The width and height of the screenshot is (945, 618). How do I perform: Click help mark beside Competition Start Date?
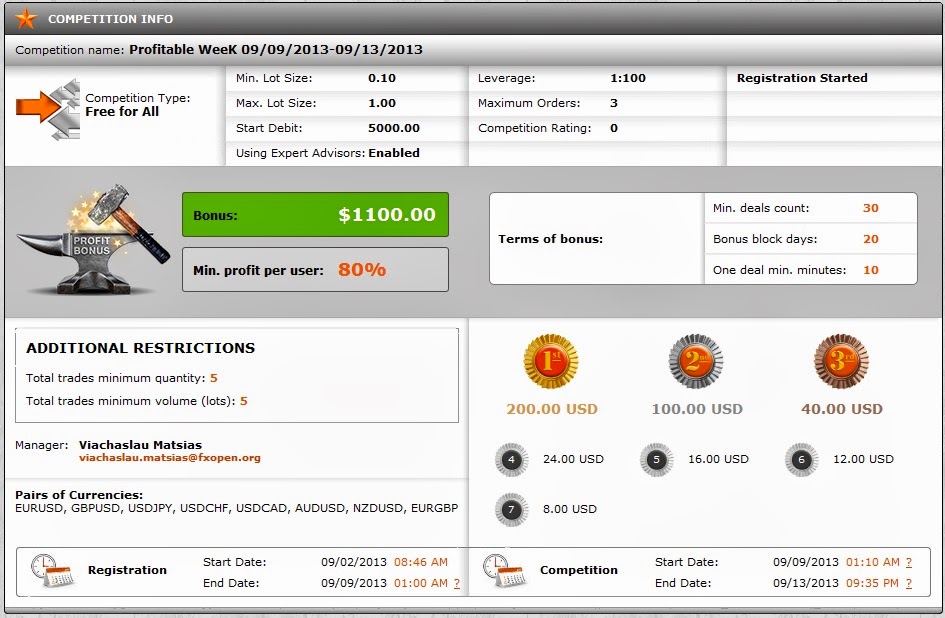coord(909,563)
